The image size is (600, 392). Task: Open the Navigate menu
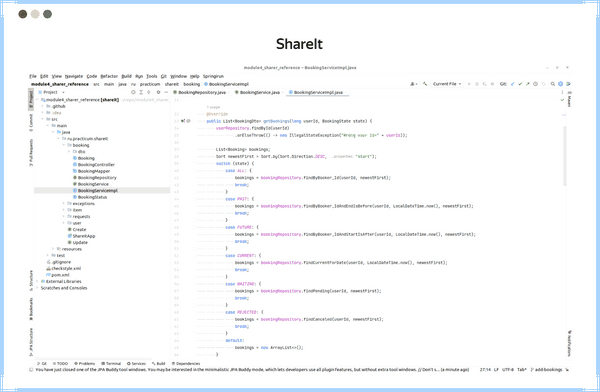pyautogui.click(x=74, y=76)
